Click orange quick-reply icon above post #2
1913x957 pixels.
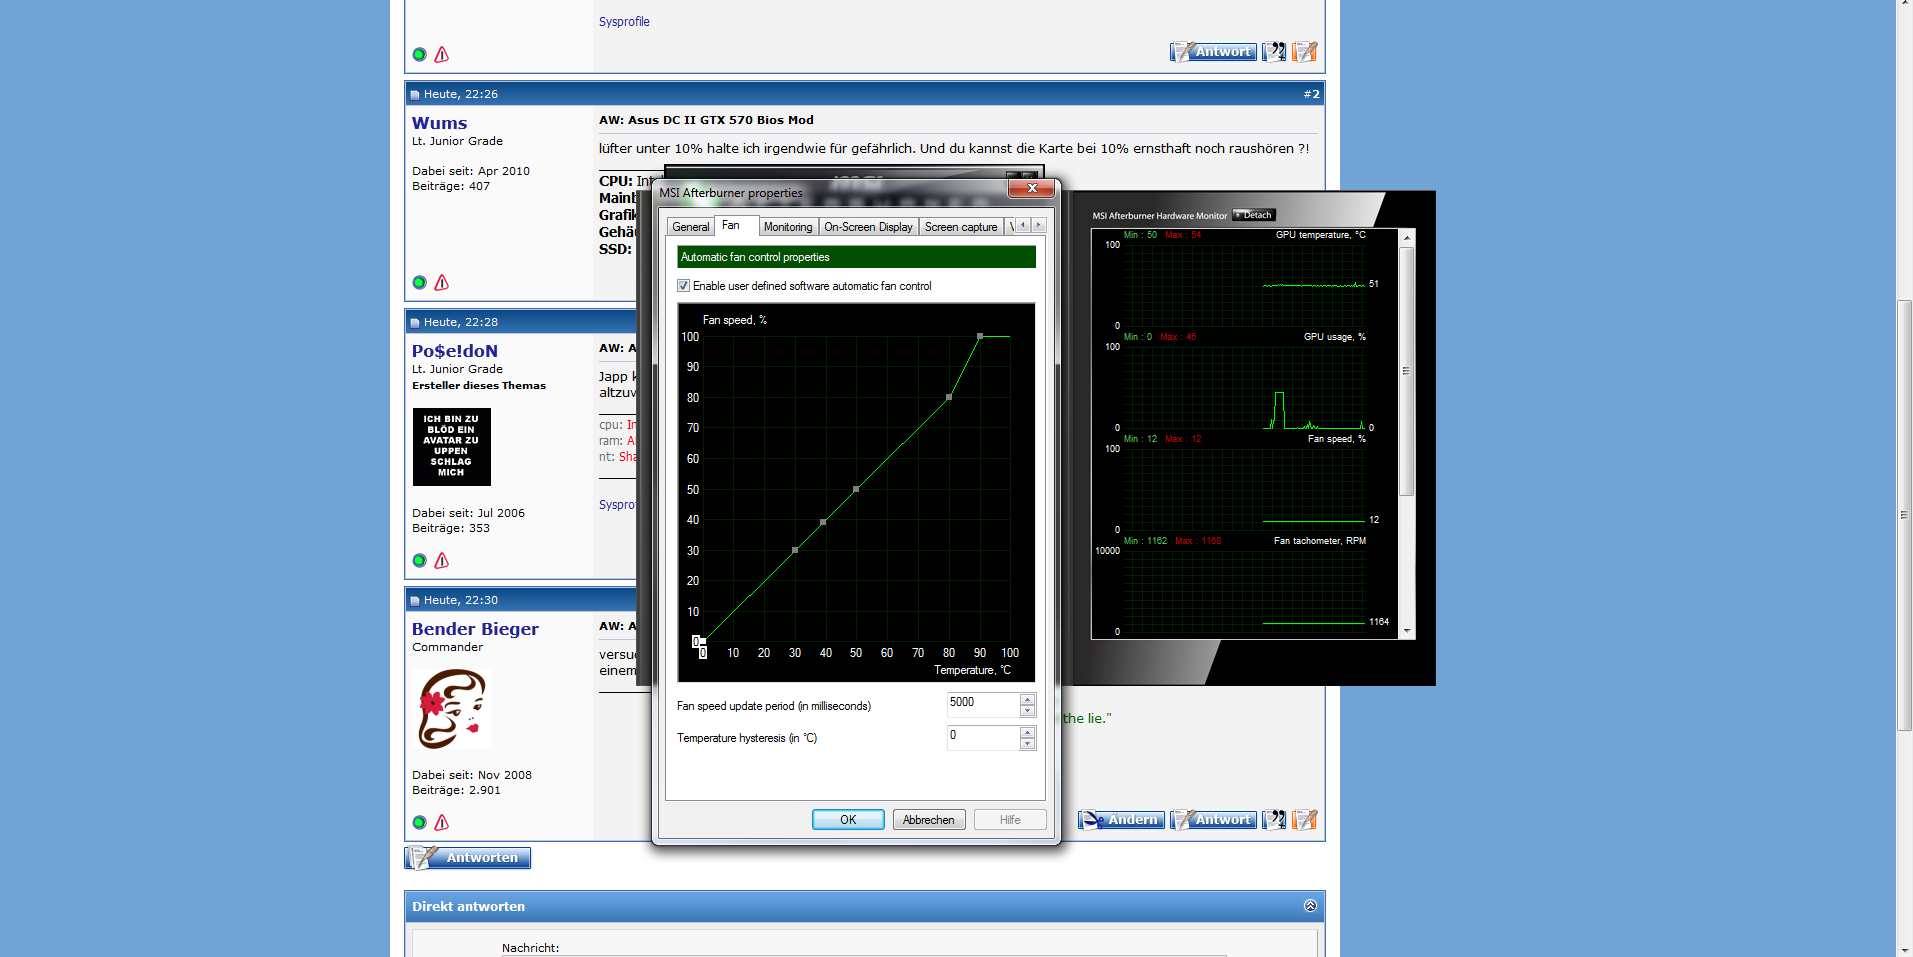[1305, 52]
